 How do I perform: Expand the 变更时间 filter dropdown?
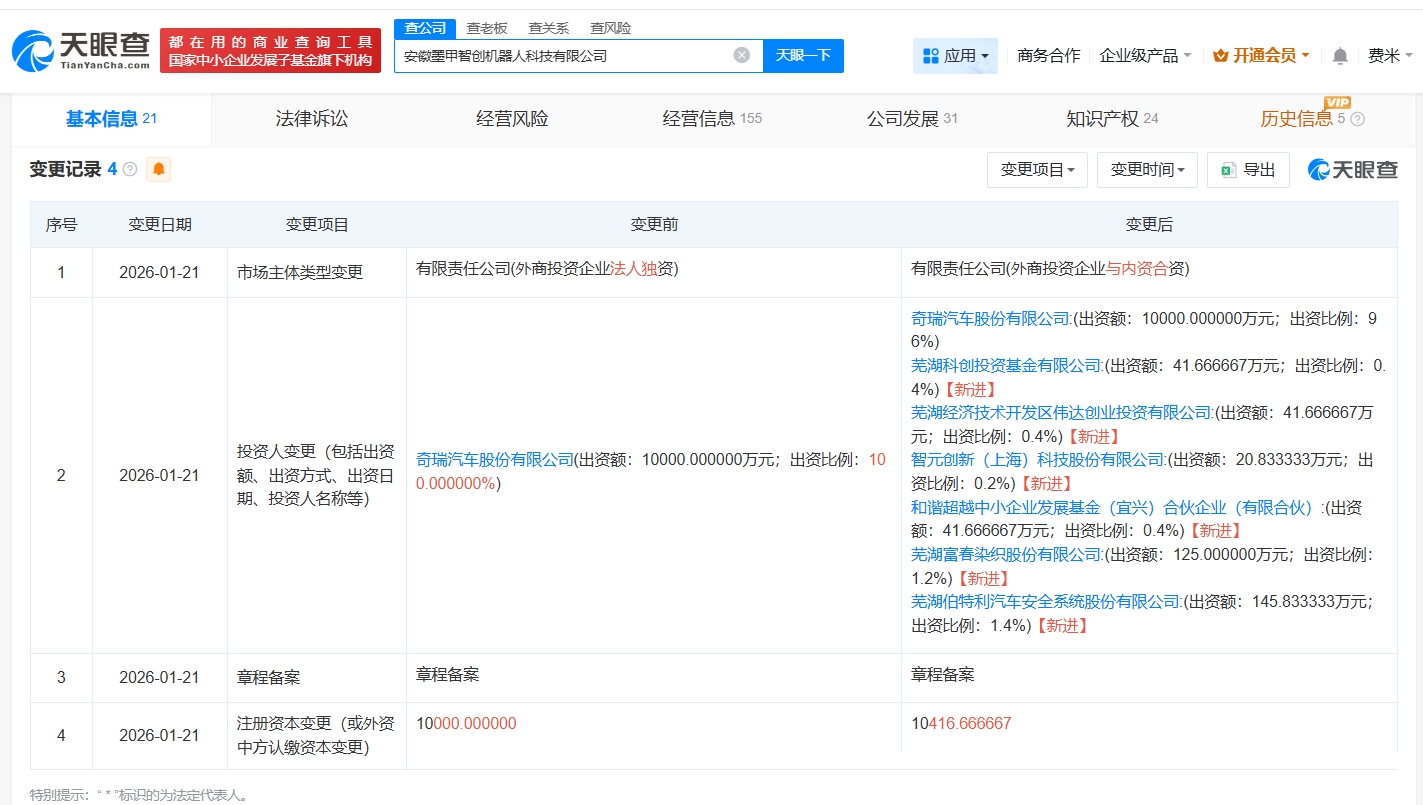coord(1147,170)
